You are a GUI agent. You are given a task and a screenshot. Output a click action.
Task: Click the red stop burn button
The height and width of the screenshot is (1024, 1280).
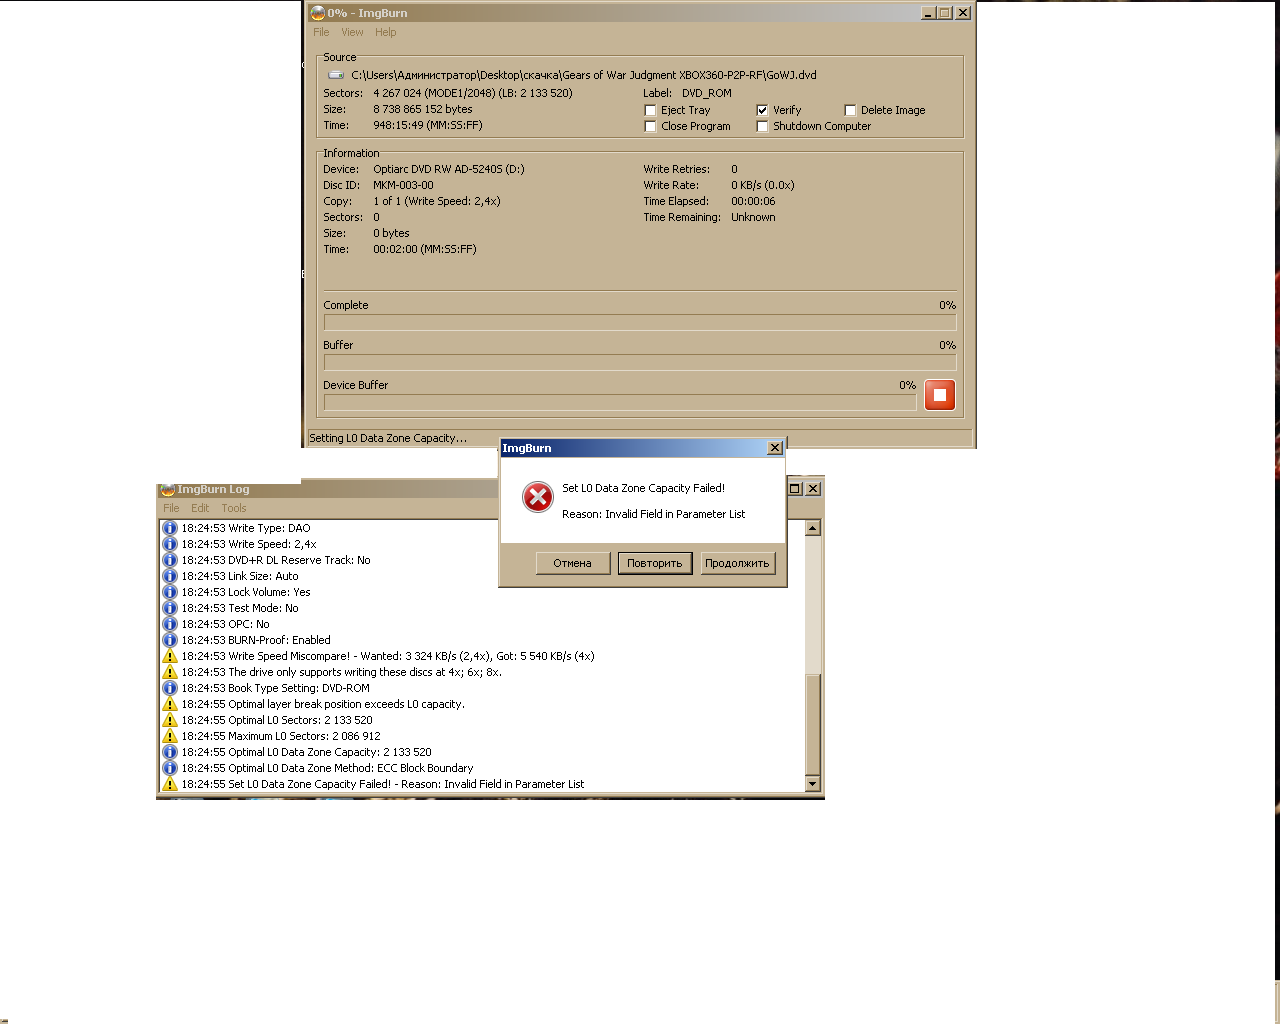[x=940, y=395]
